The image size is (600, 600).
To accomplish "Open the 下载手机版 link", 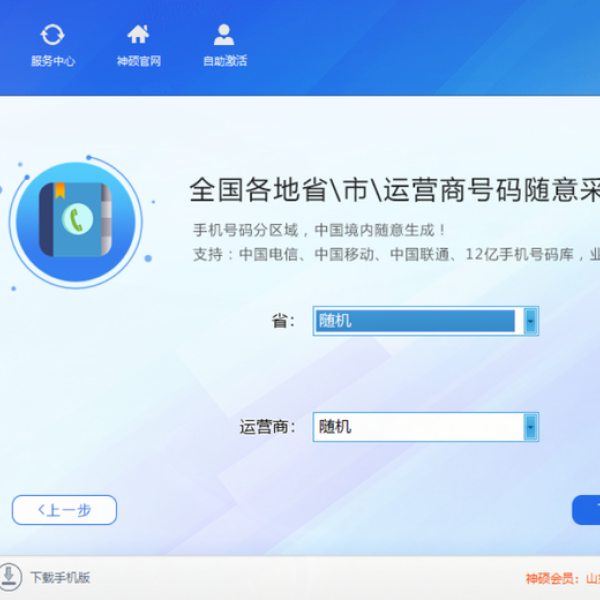I will pyautogui.click(x=60, y=577).
